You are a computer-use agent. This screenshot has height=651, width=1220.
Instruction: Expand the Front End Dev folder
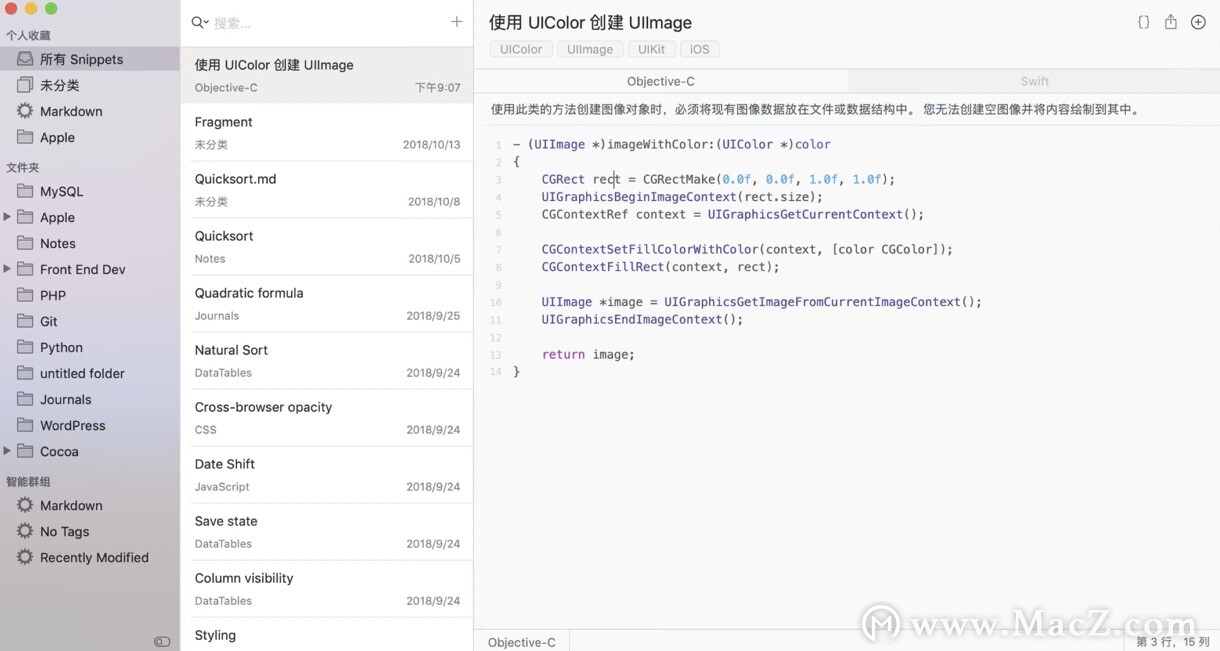(7, 269)
